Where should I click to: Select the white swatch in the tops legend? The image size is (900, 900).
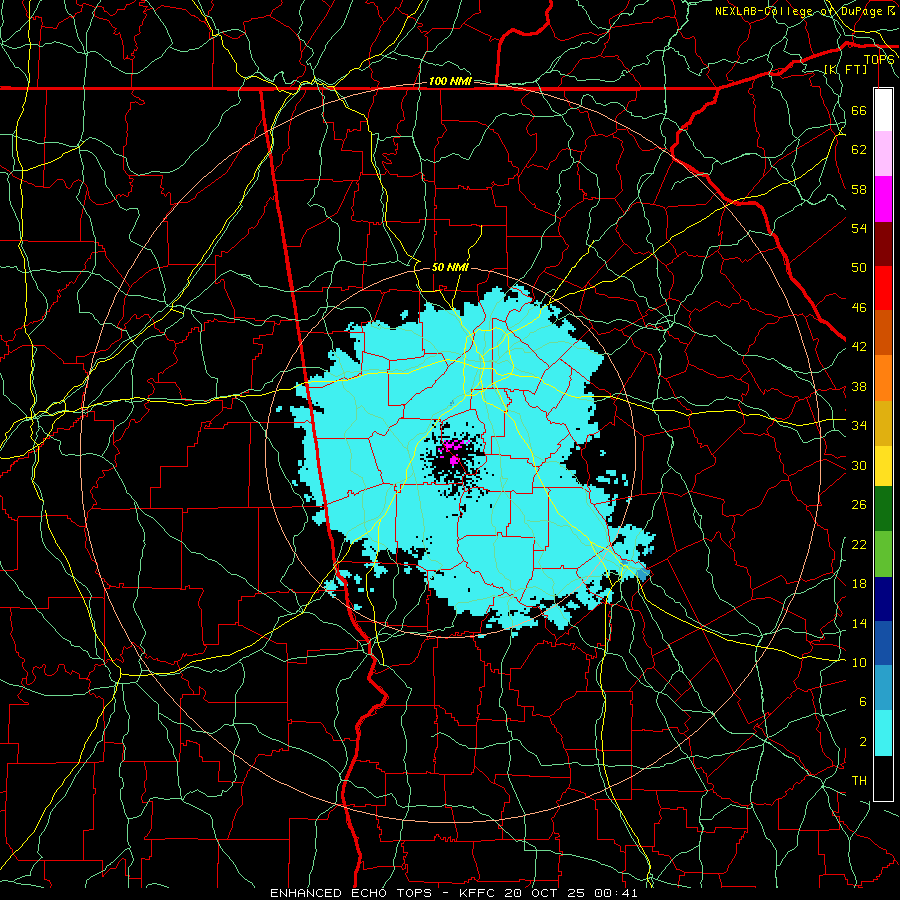tap(883, 110)
